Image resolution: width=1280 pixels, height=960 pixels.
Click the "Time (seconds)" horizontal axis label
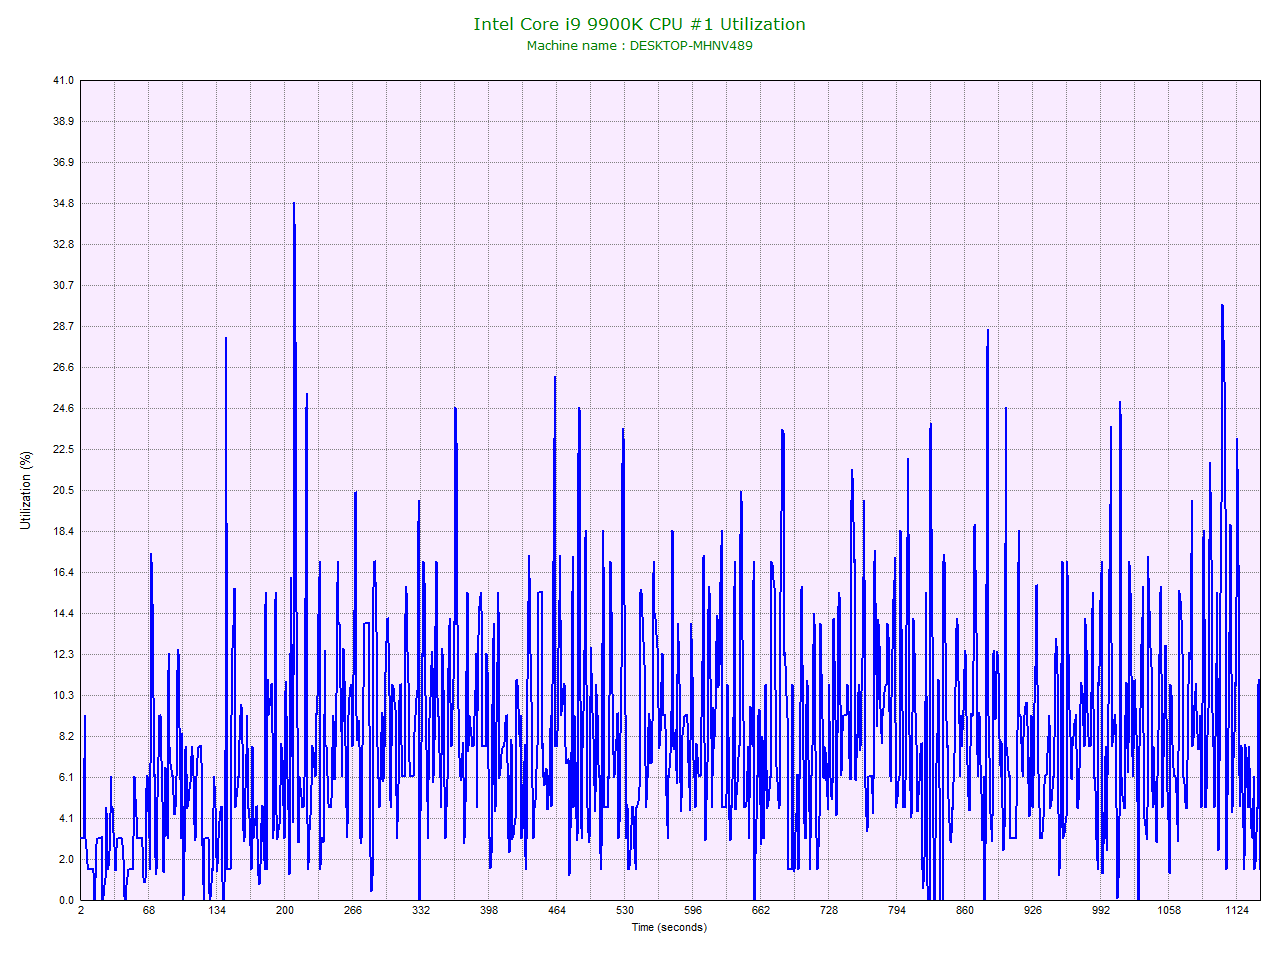point(669,927)
